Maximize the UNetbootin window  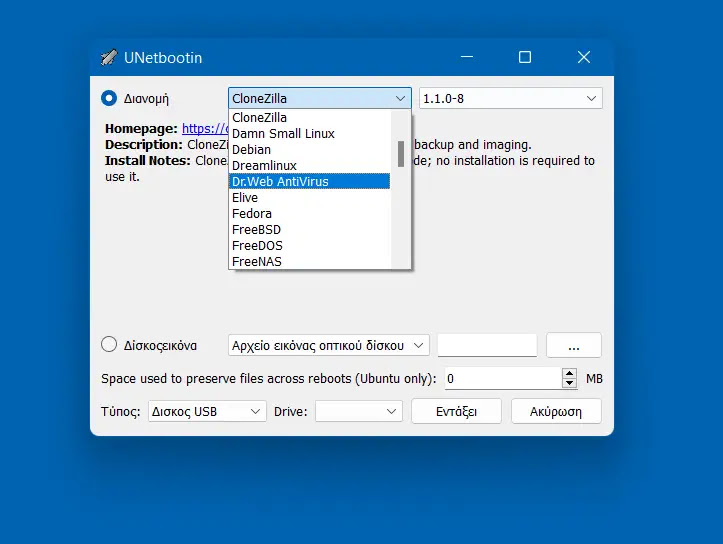[525, 57]
